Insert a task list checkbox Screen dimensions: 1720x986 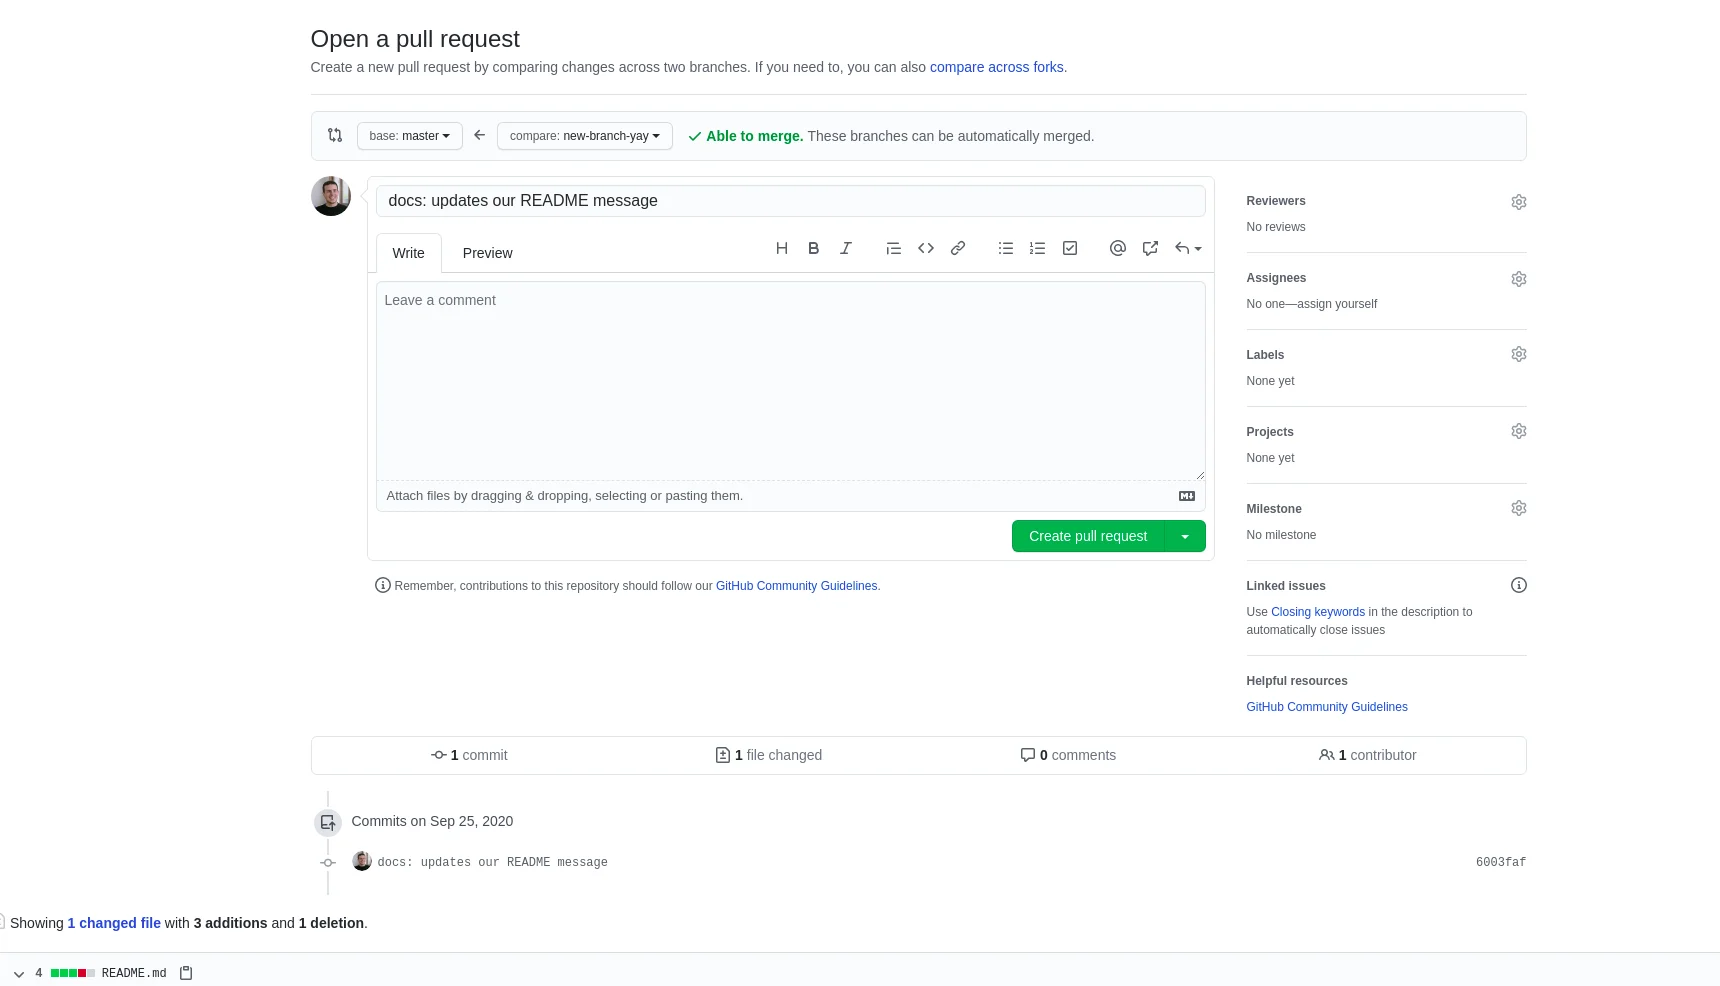pyautogui.click(x=1070, y=248)
